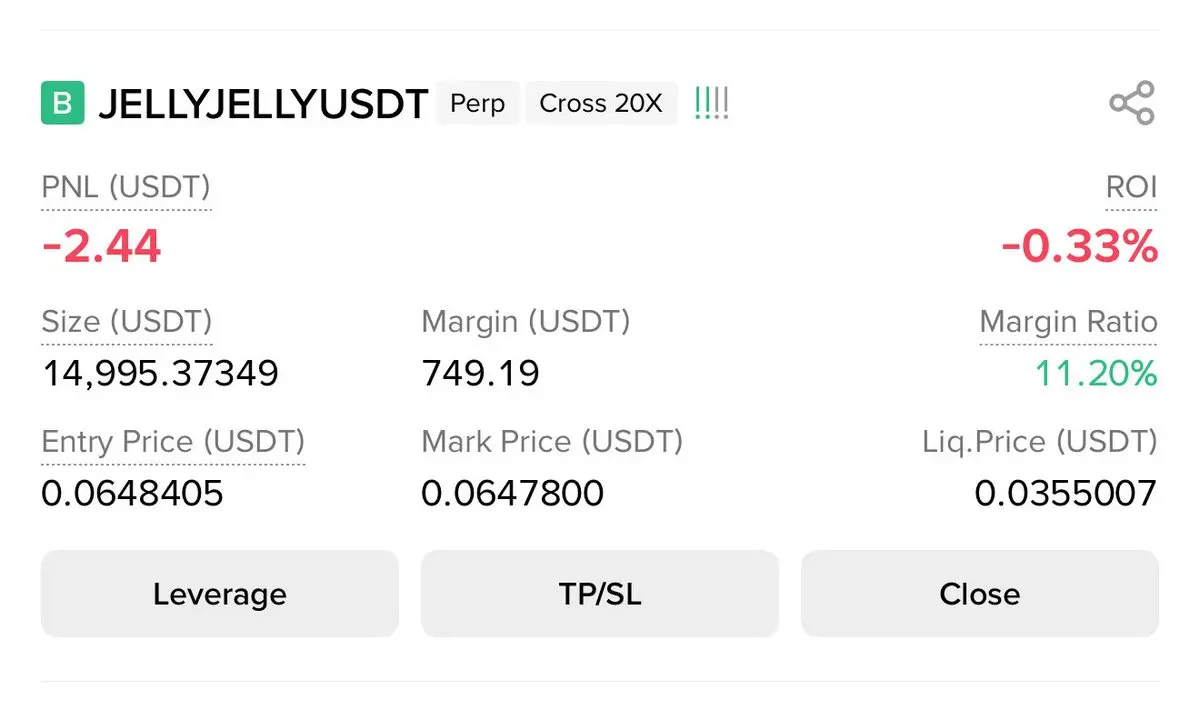Click the green B buy-side badge

[x=62, y=103]
